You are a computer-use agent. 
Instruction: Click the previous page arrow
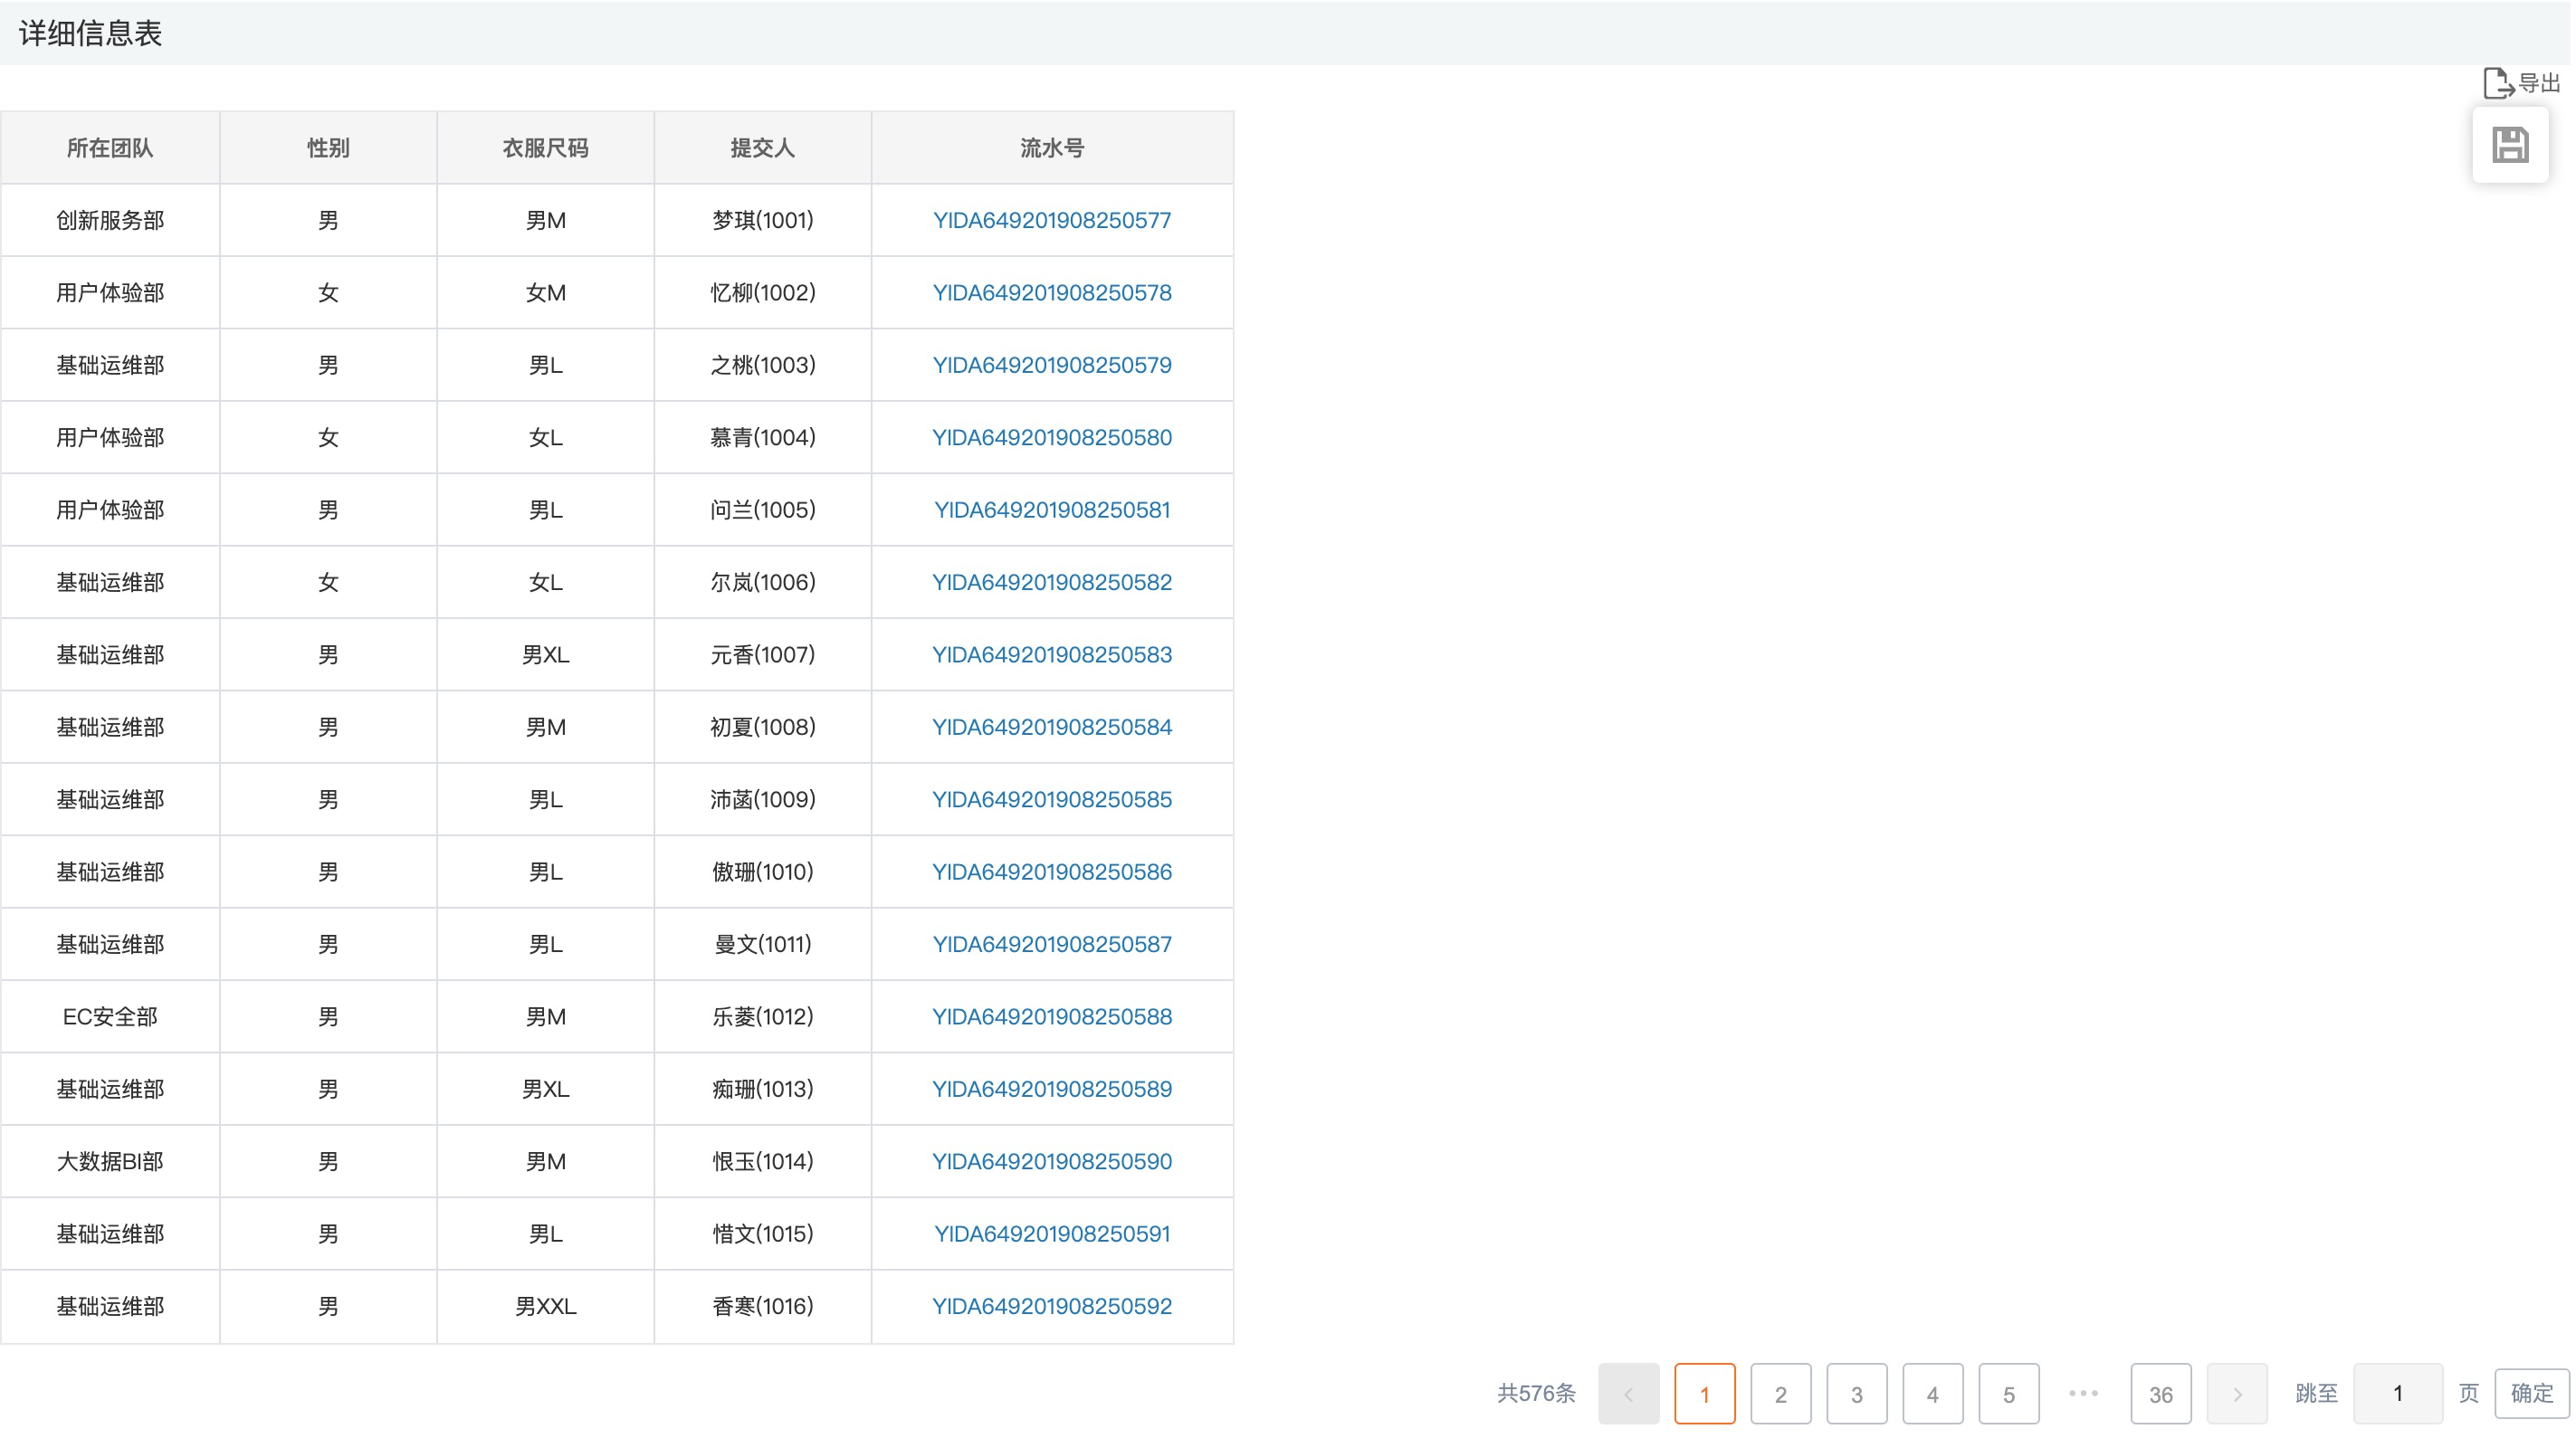coord(1628,1394)
